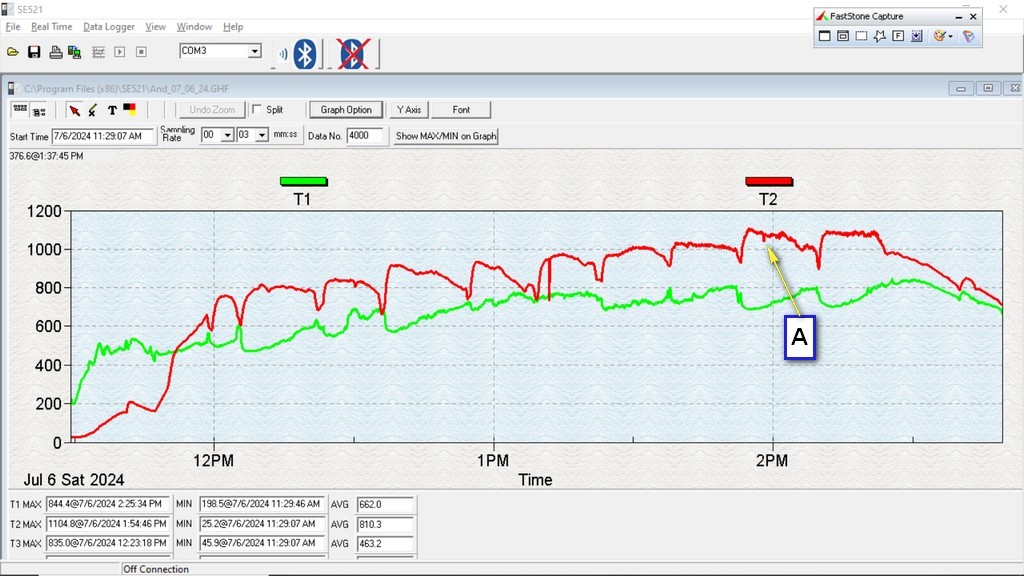
Task: Click the printer icon in toolbar
Action: click(56, 52)
